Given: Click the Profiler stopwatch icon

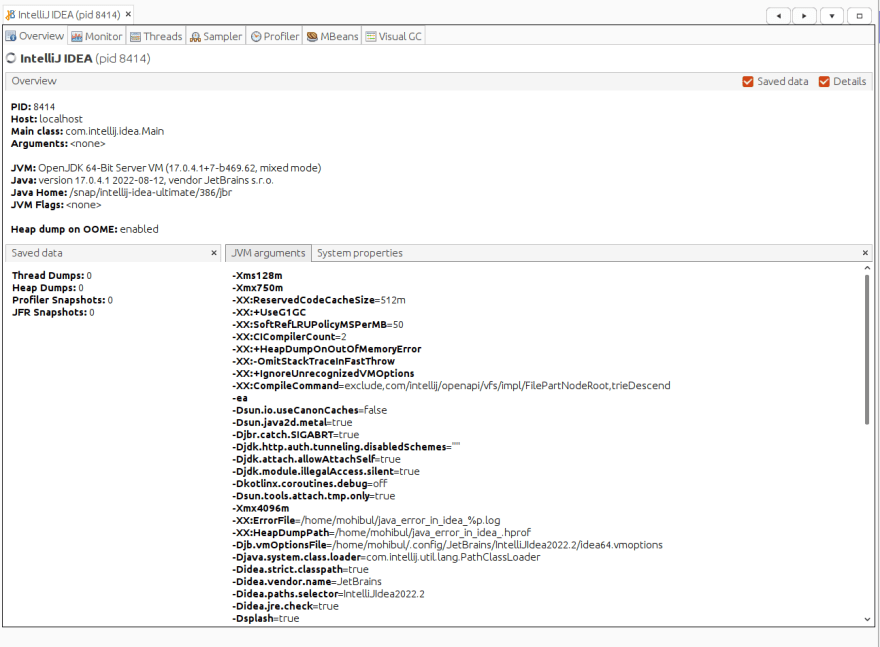Looking at the screenshot, I should coord(256,37).
